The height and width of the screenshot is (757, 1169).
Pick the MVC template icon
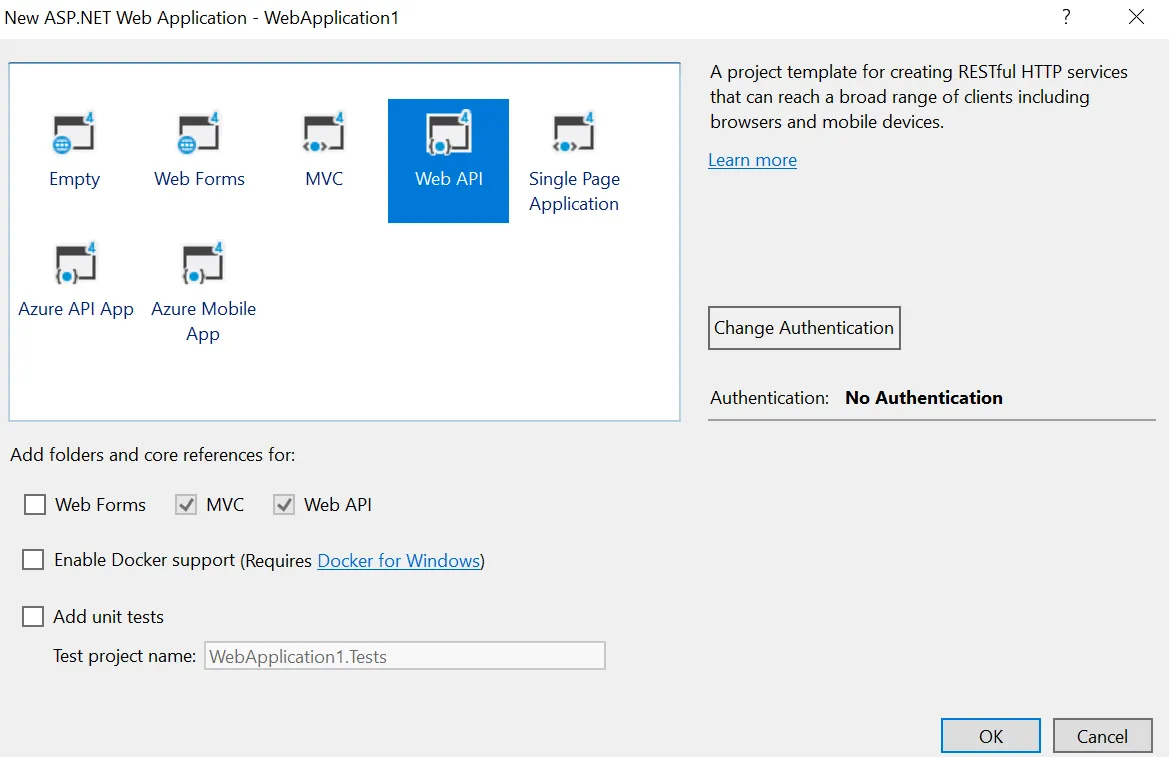click(324, 134)
